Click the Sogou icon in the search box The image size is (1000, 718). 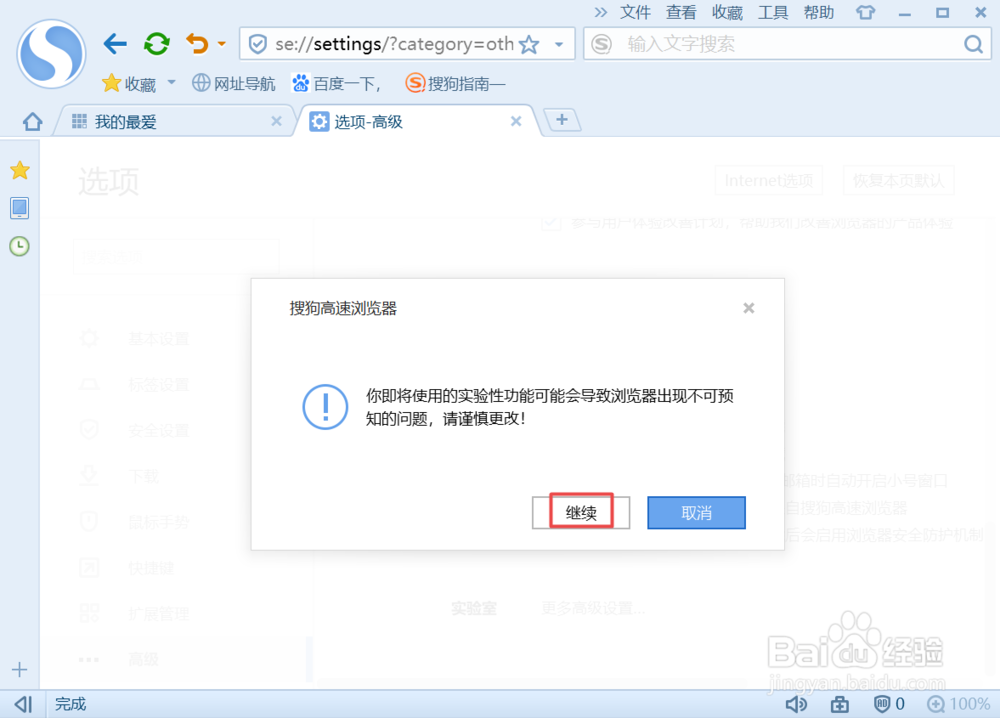tap(601, 44)
